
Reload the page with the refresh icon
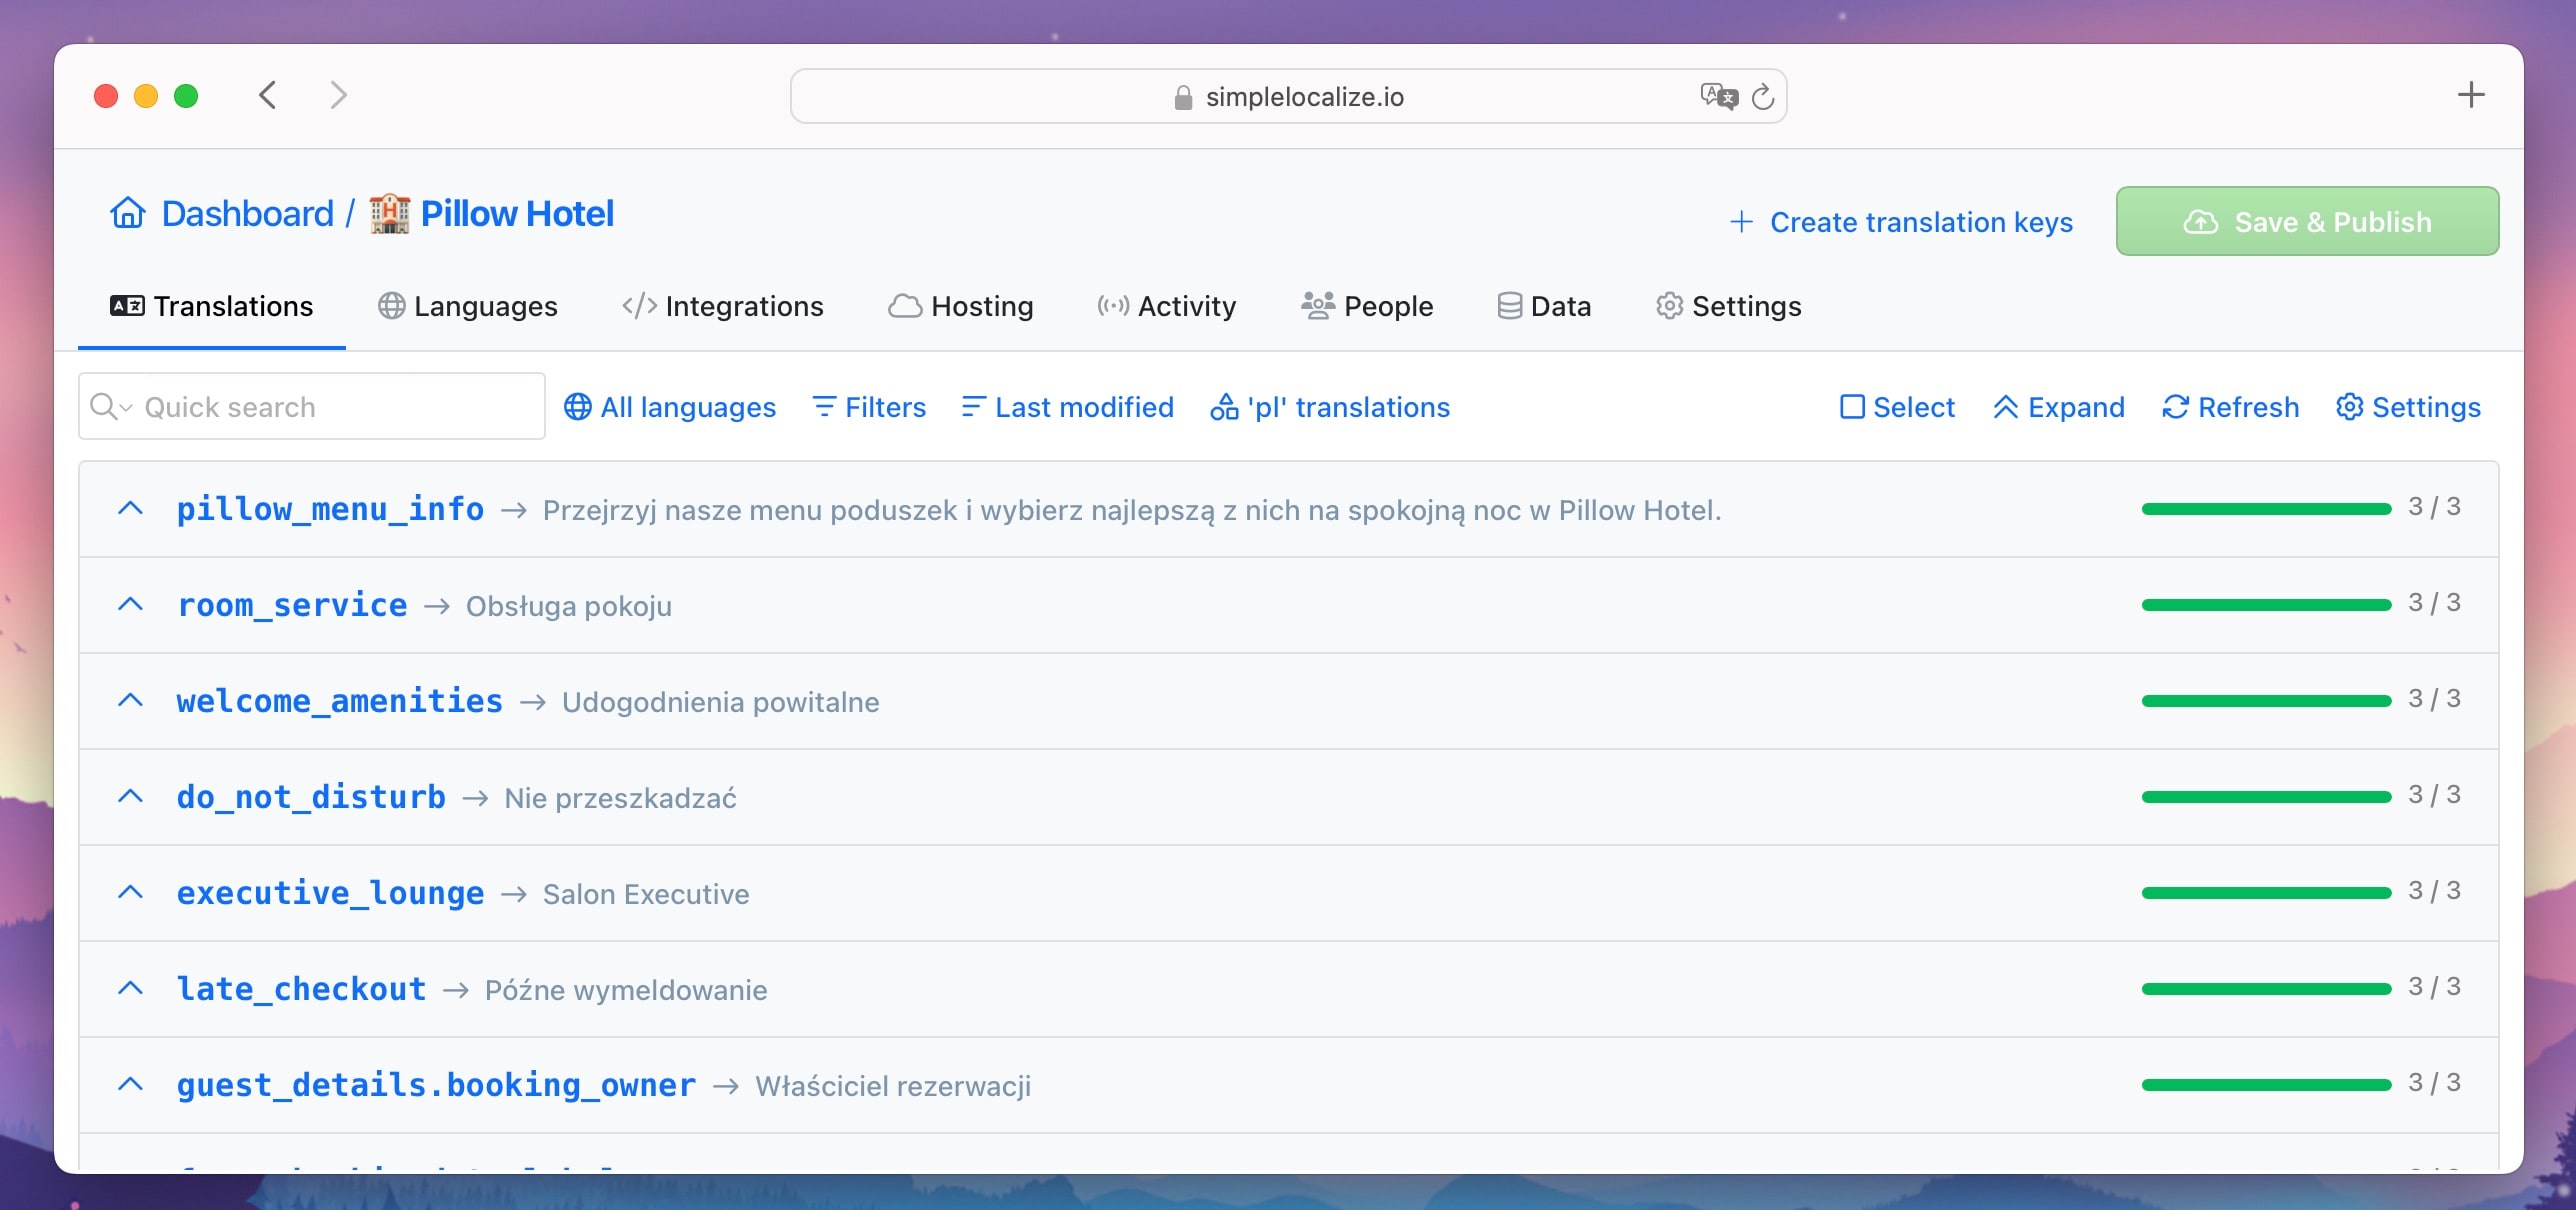1763,96
